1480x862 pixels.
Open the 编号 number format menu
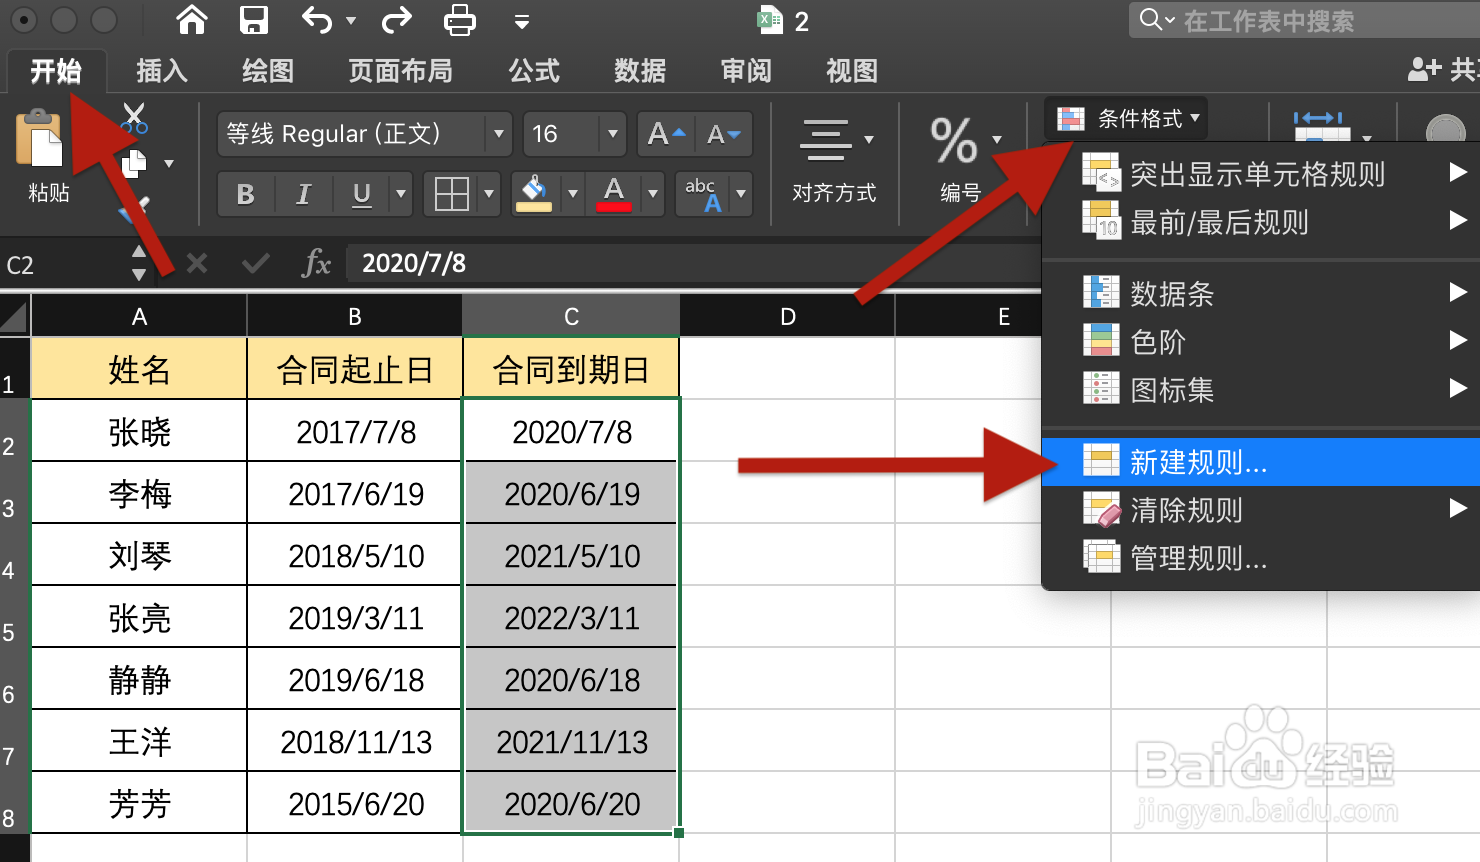tap(962, 161)
